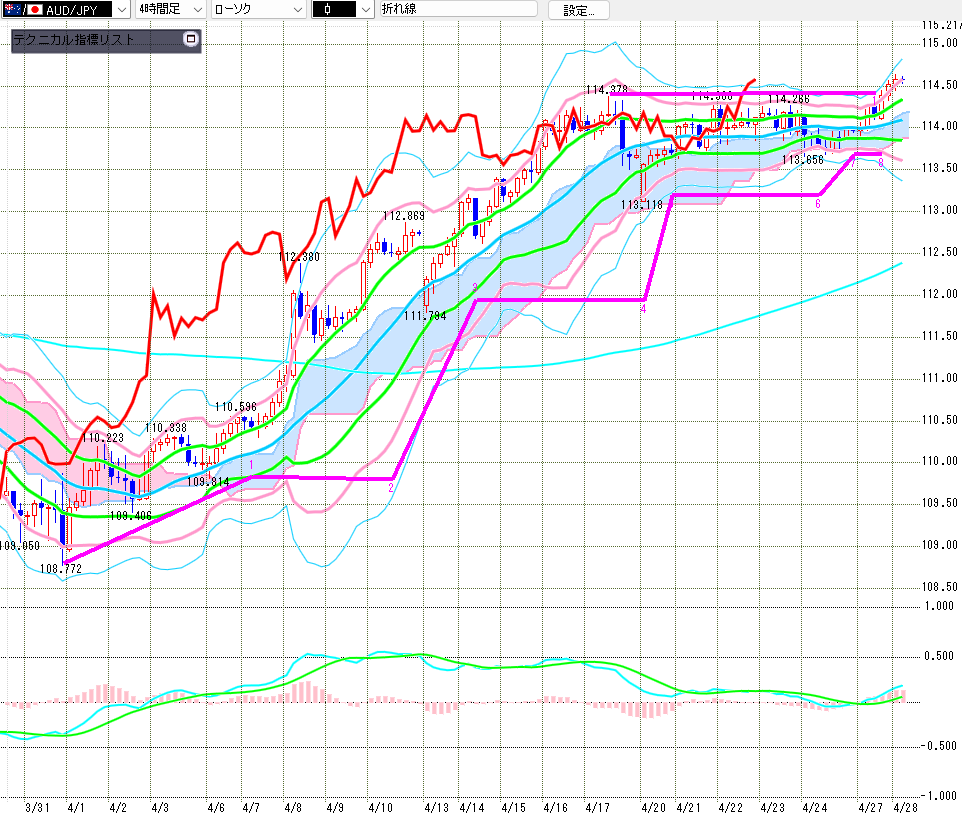Viewport: 962px width, 815px height.
Task: Click the 111.794 swing low label
Action: 424,316
